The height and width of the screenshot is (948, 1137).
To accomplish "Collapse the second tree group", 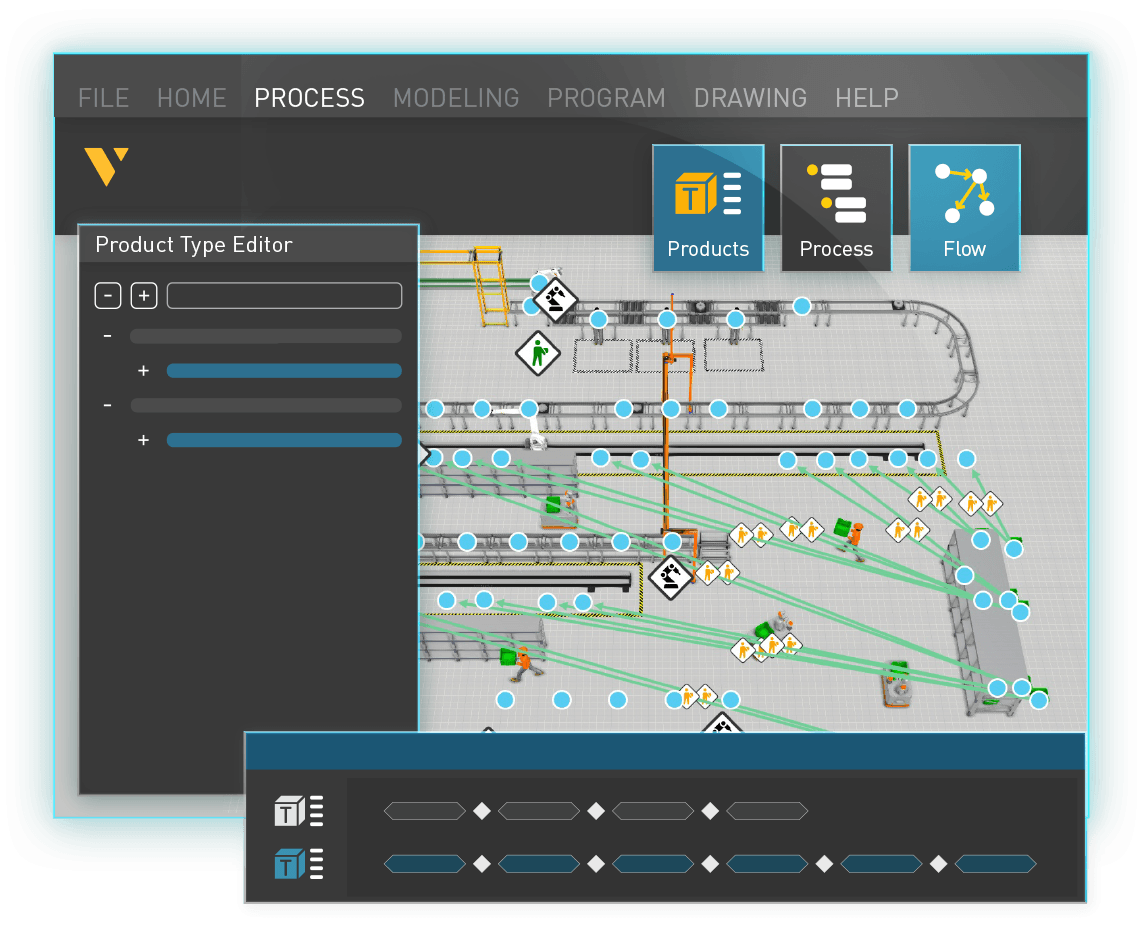I will 107,405.
